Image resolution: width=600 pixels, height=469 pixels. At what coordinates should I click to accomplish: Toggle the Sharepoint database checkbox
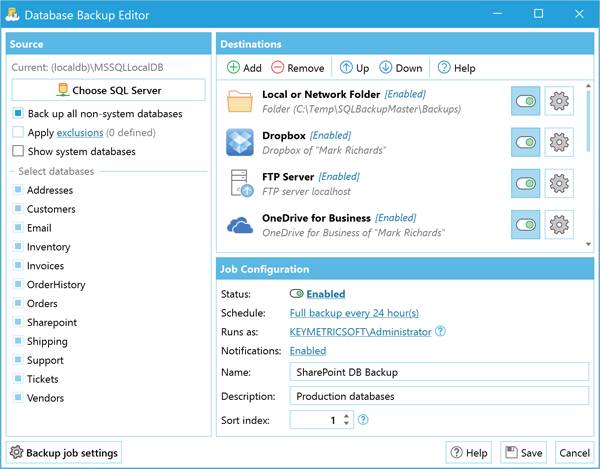pyautogui.click(x=18, y=322)
